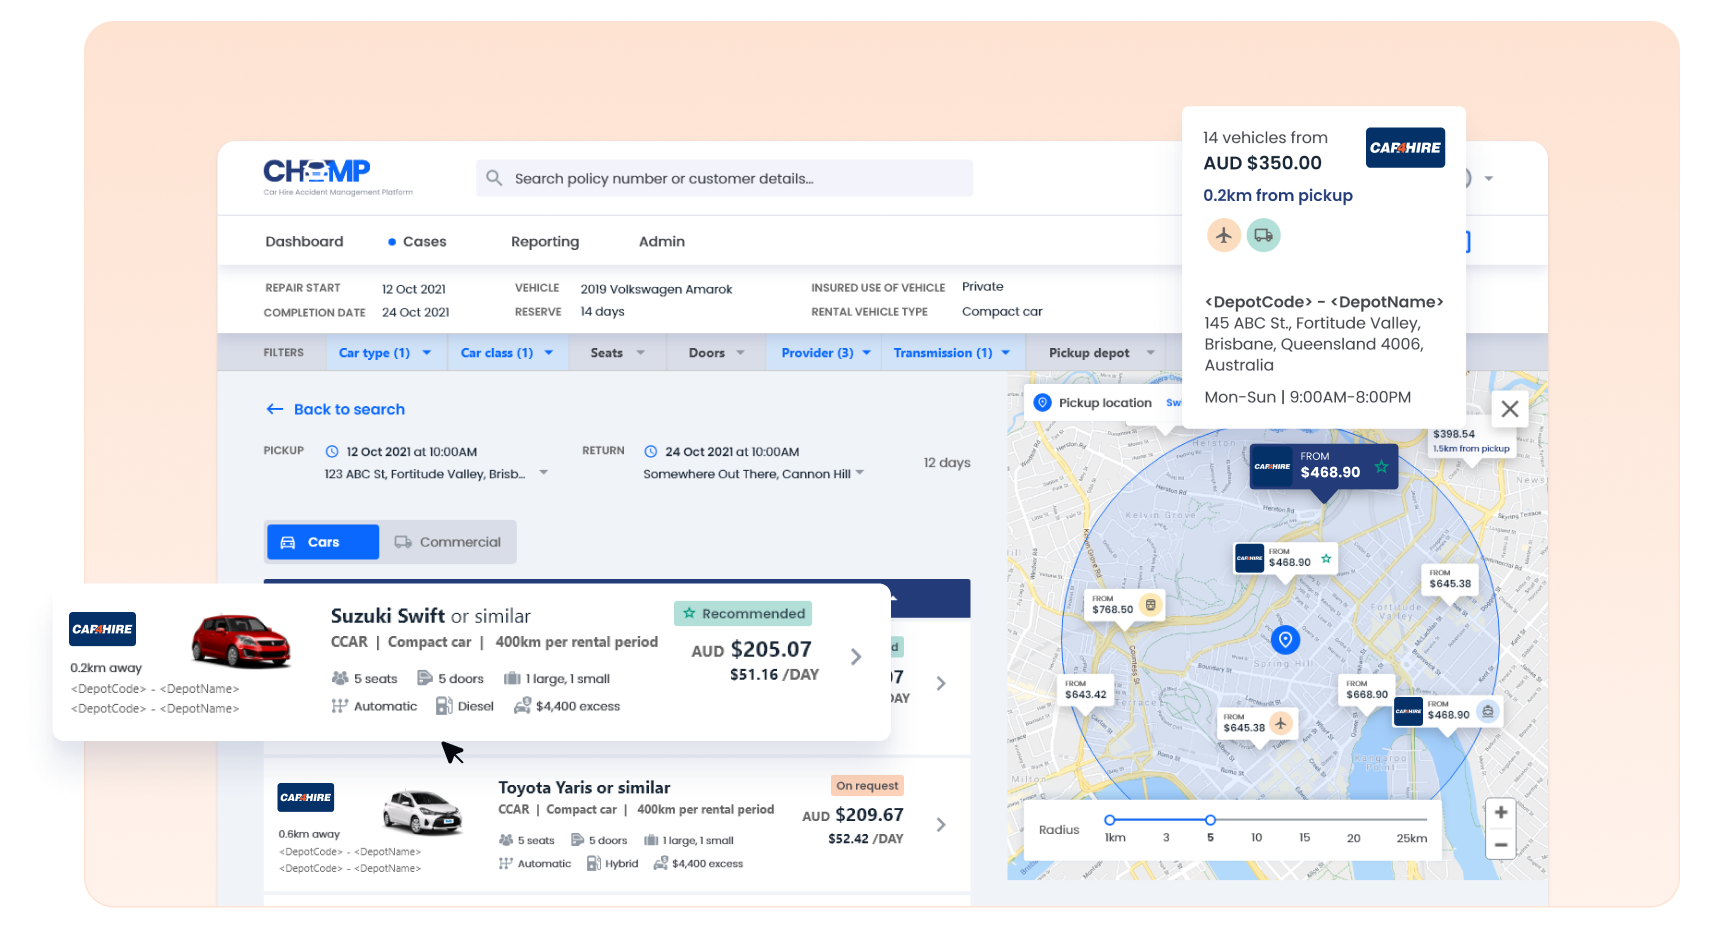
Task: Click the policy number search field
Action: point(724,178)
